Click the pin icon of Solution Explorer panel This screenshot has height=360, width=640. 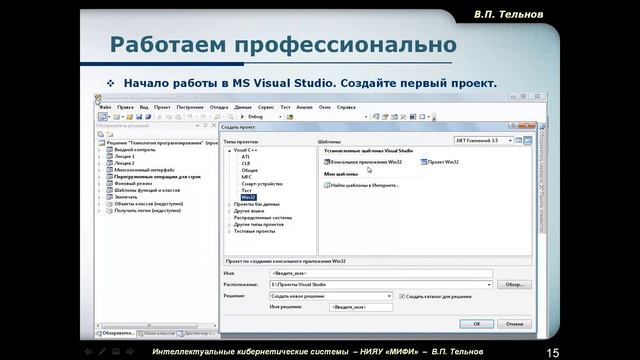click(x=205, y=126)
